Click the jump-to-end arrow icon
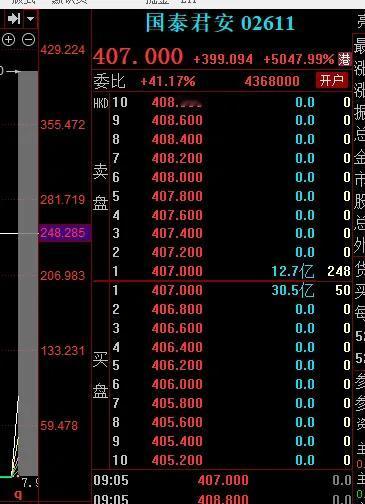This screenshot has width=365, height=504. pyautogui.click(x=14, y=19)
